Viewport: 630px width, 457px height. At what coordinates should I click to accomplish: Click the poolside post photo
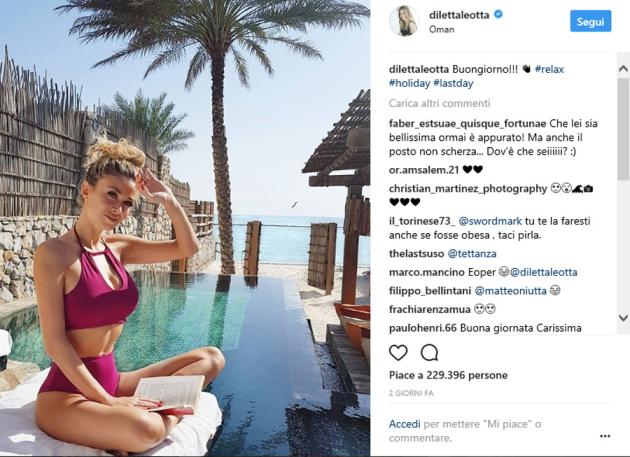pos(185,228)
